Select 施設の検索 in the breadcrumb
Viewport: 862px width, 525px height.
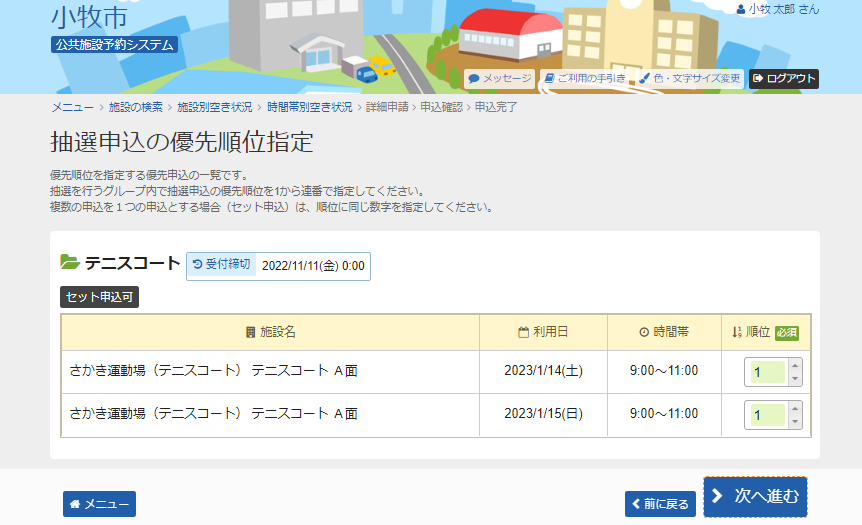pyautogui.click(x=135, y=106)
